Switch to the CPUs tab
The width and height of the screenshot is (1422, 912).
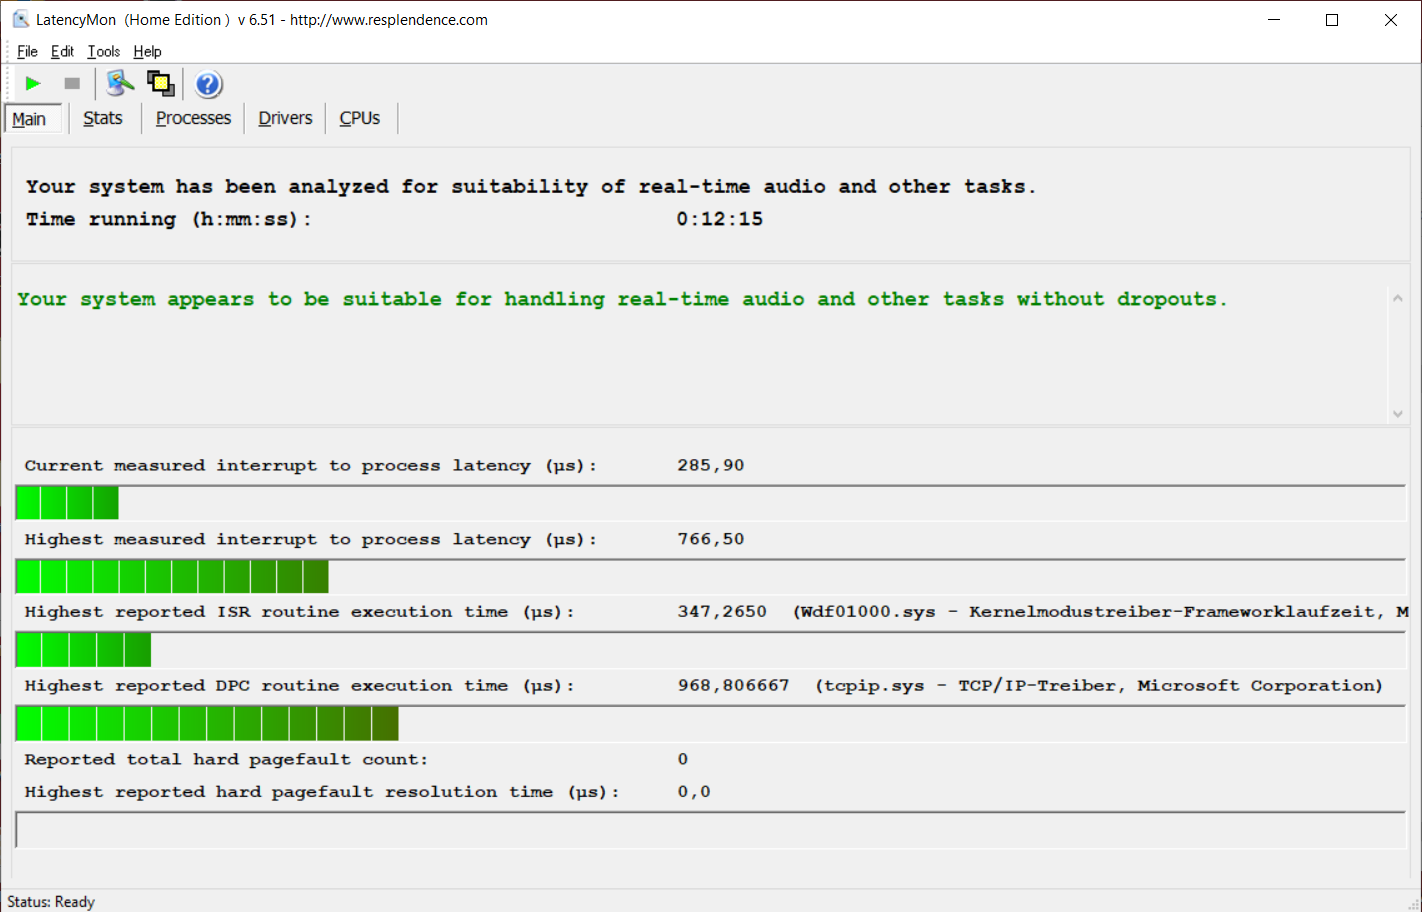[360, 118]
